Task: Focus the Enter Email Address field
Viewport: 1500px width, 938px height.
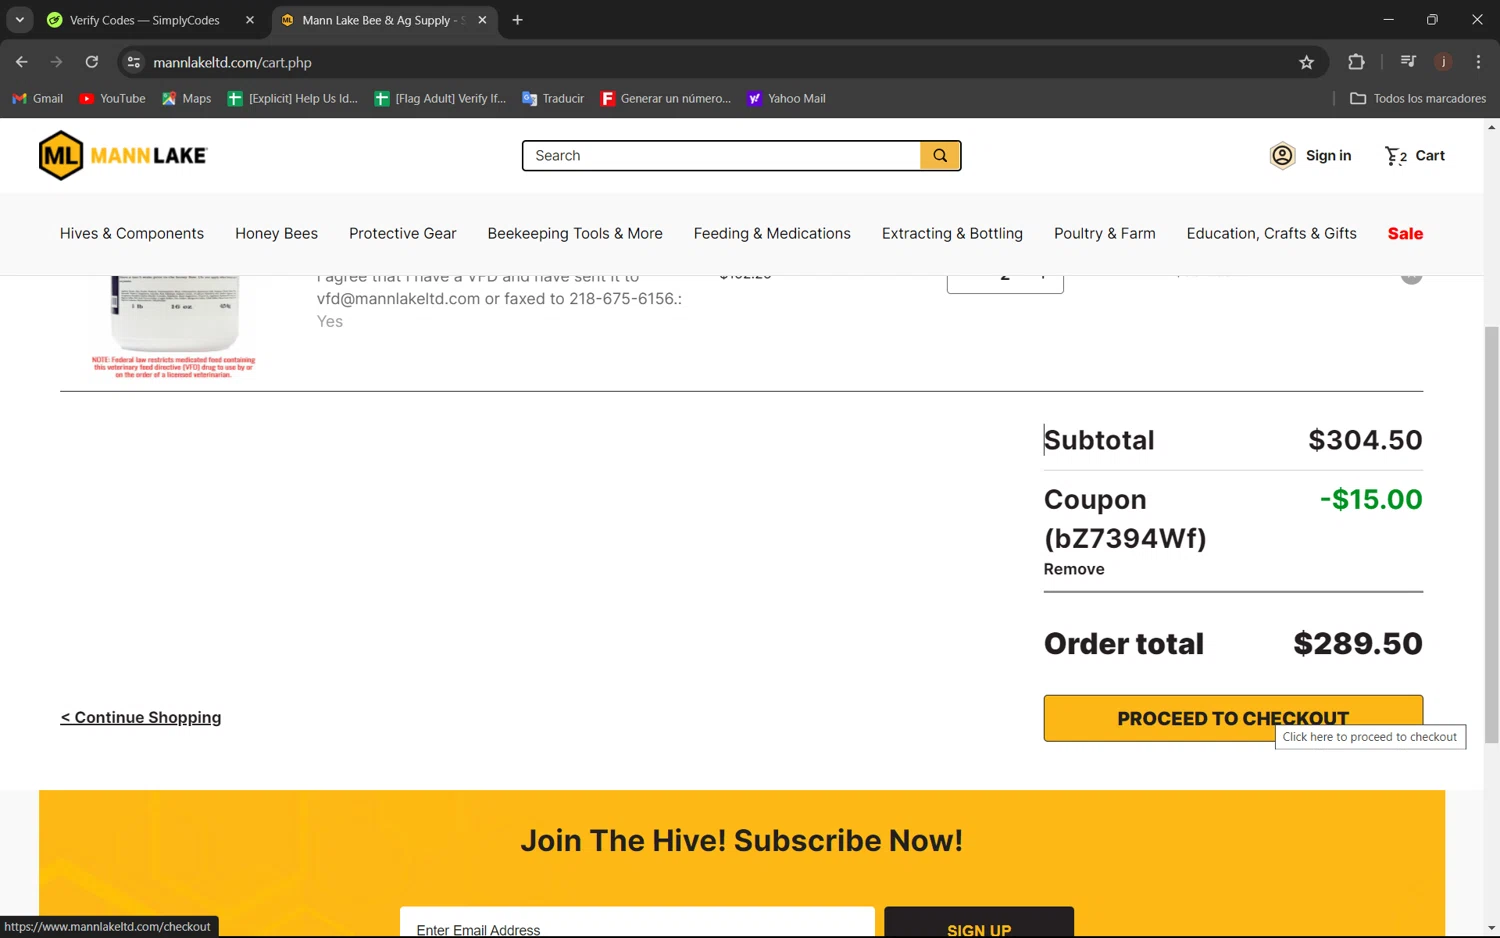Action: tap(637, 922)
